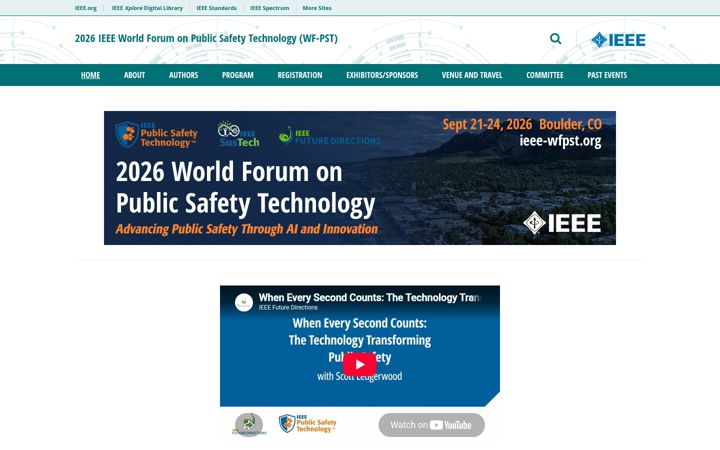
Task: Click the Future Directions logo below video
Action: pyautogui.click(x=249, y=424)
